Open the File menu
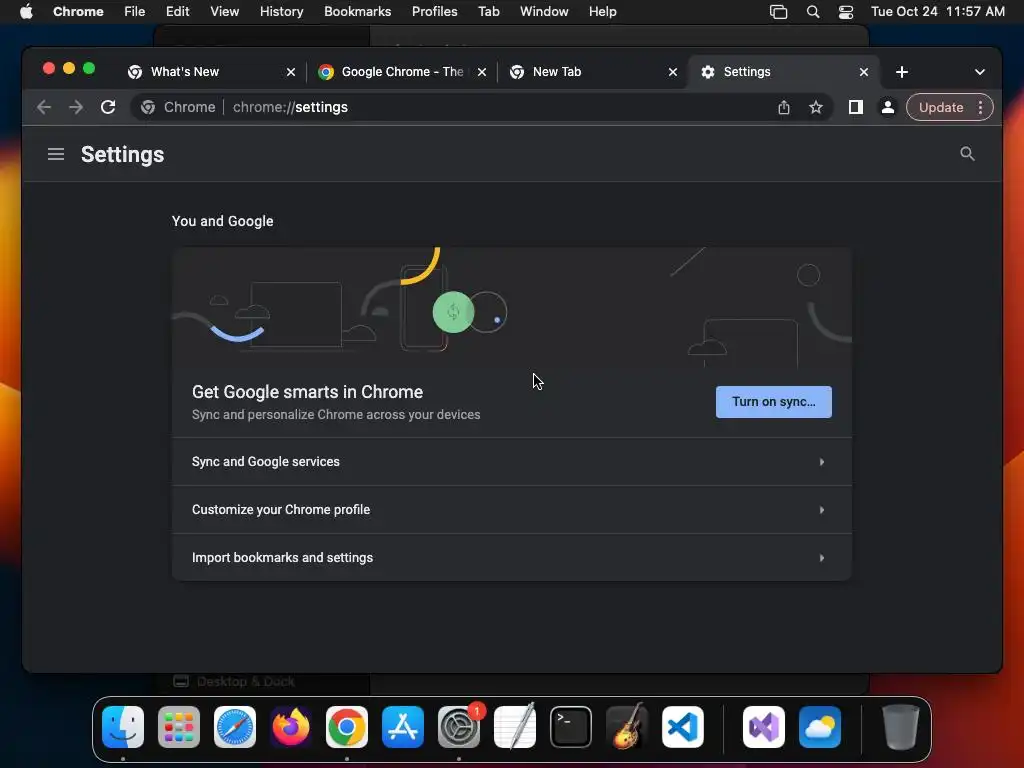The width and height of the screenshot is (1024, 768). click(135, 12)
